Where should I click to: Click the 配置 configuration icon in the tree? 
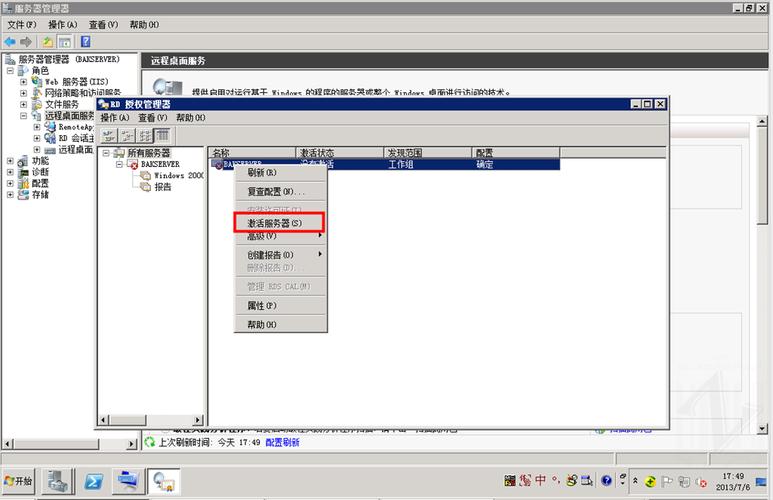tap(23, 183)
